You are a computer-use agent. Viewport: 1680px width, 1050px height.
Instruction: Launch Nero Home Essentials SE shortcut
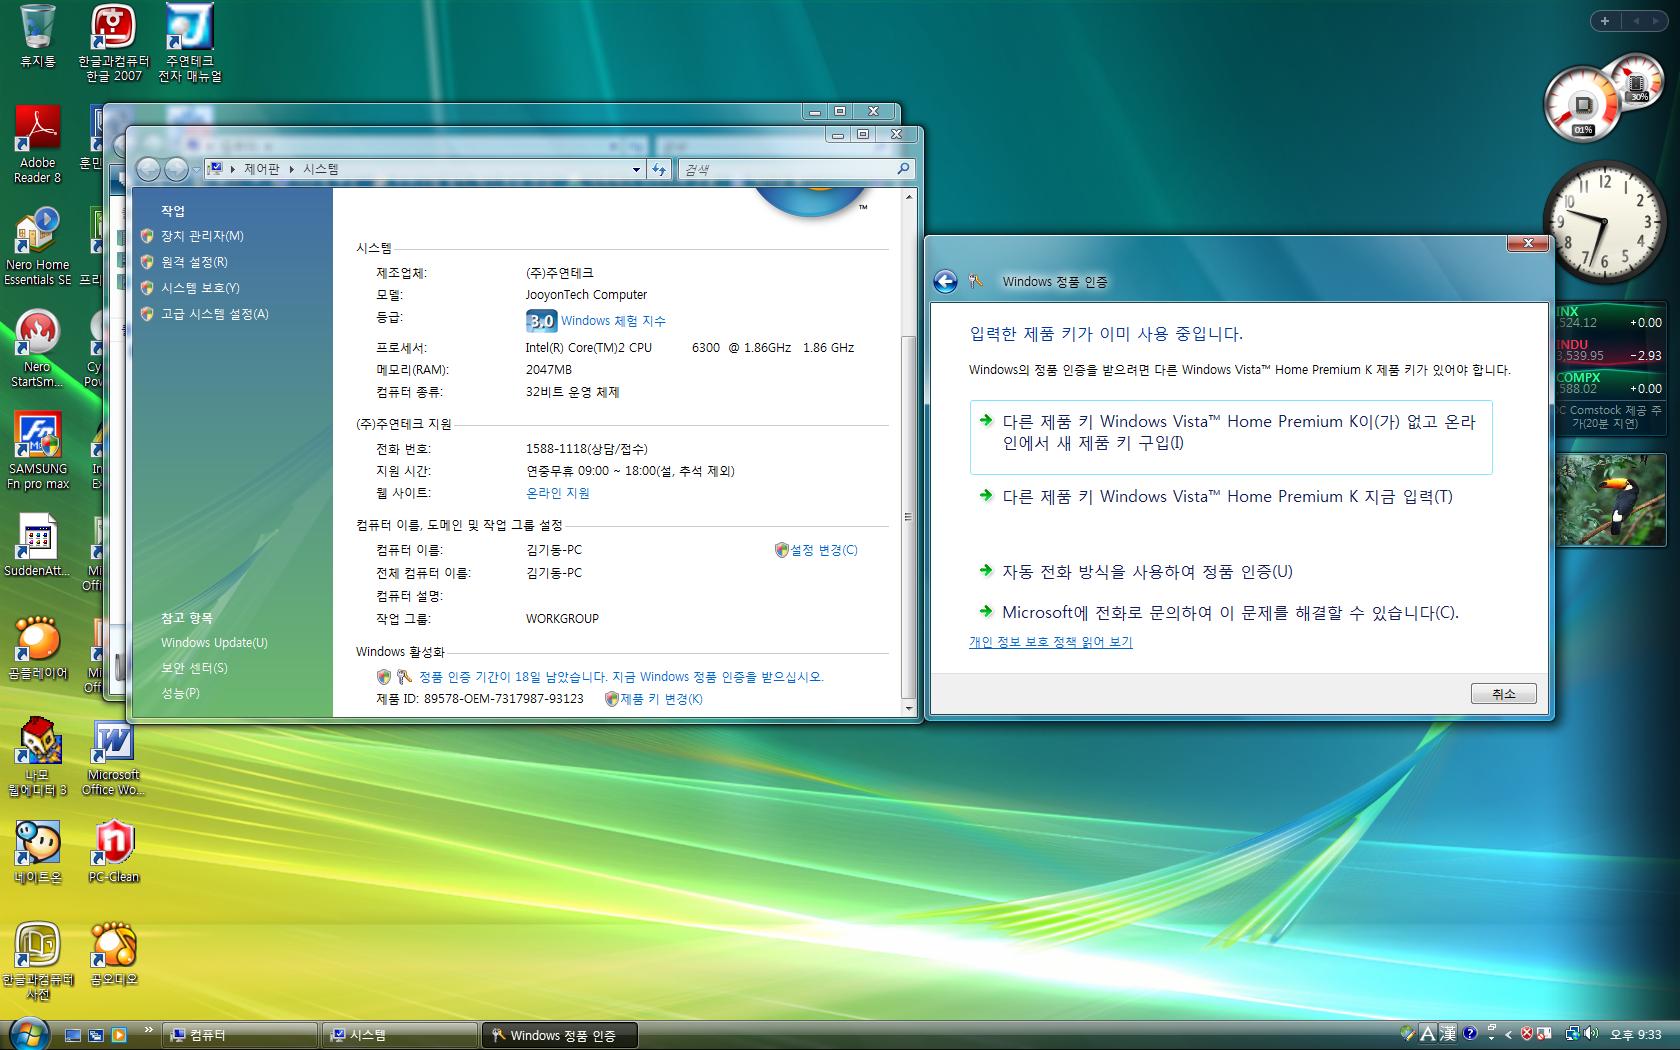point(37,246)
